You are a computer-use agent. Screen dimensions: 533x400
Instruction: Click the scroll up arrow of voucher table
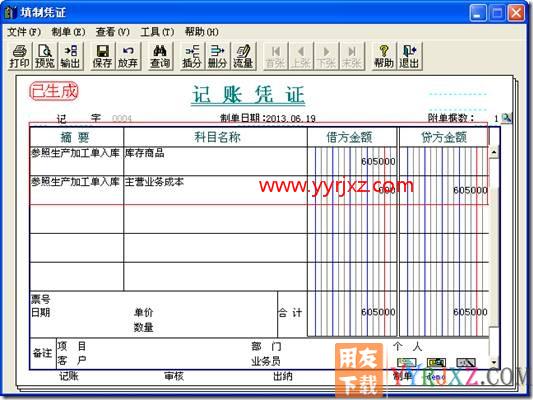494,152
